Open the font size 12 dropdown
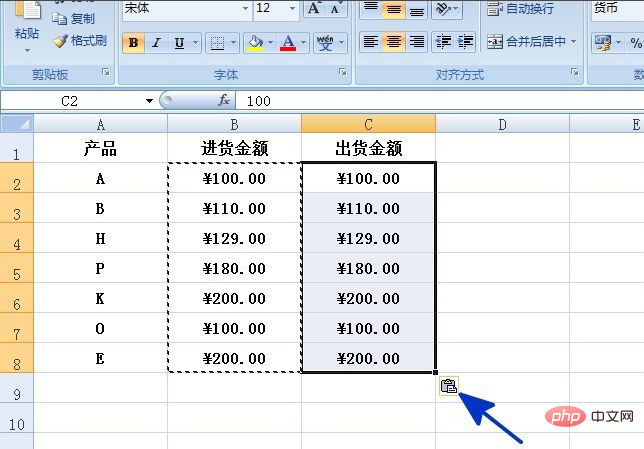Viewport: 644px width, 449px height. click(292, 8)
